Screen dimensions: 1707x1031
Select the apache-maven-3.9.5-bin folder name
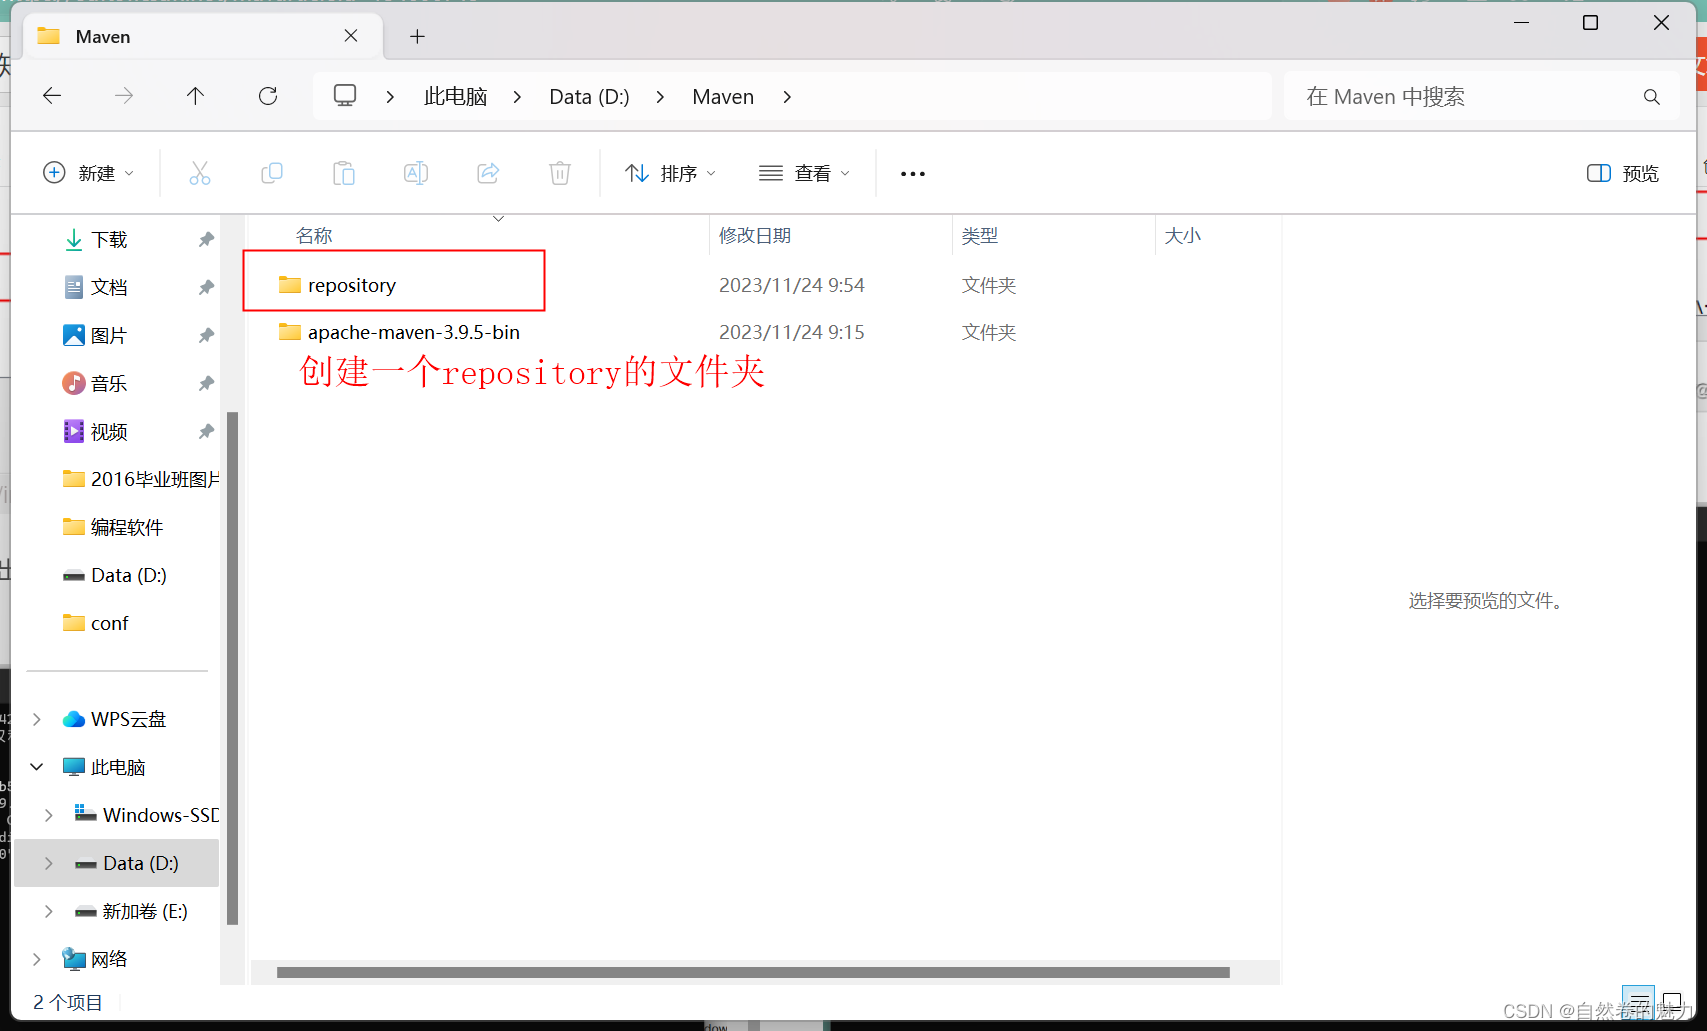click(414, 332)
